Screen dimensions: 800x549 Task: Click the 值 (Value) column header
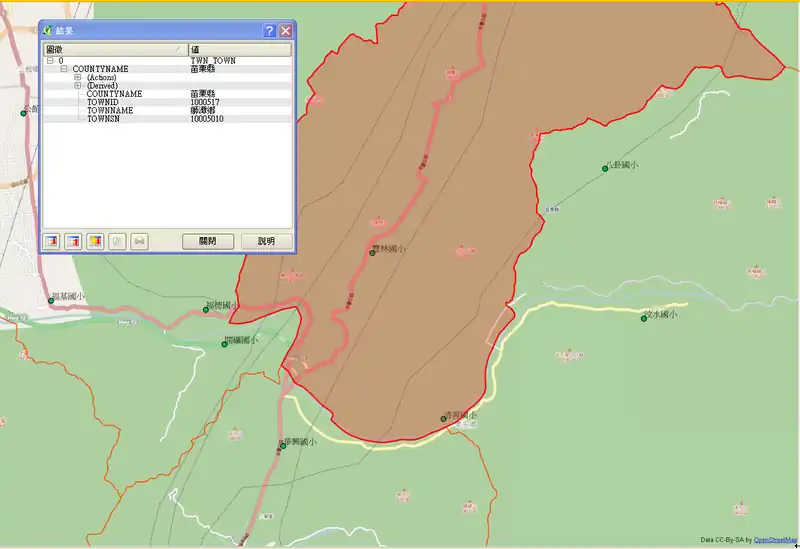240,49
